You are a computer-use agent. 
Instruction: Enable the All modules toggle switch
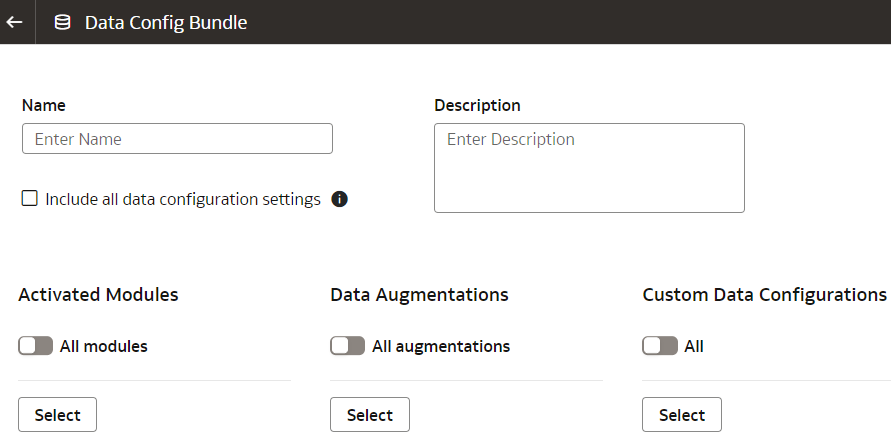(x=36, y=346)
